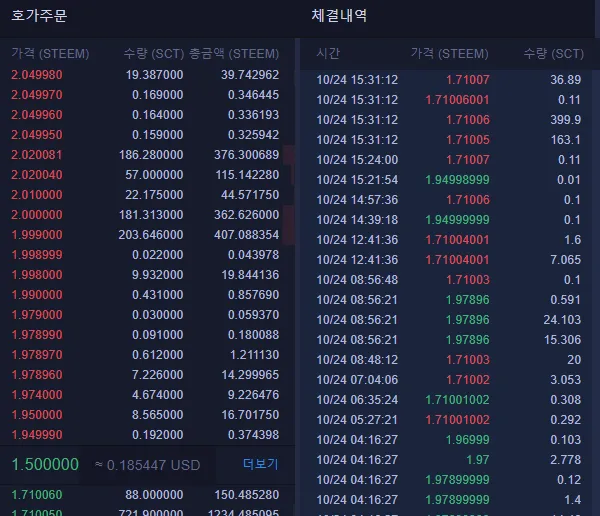Viewport: 600px width, 516px height.
Task: Click the 더보기 link in order book
Action: [261, 464]
